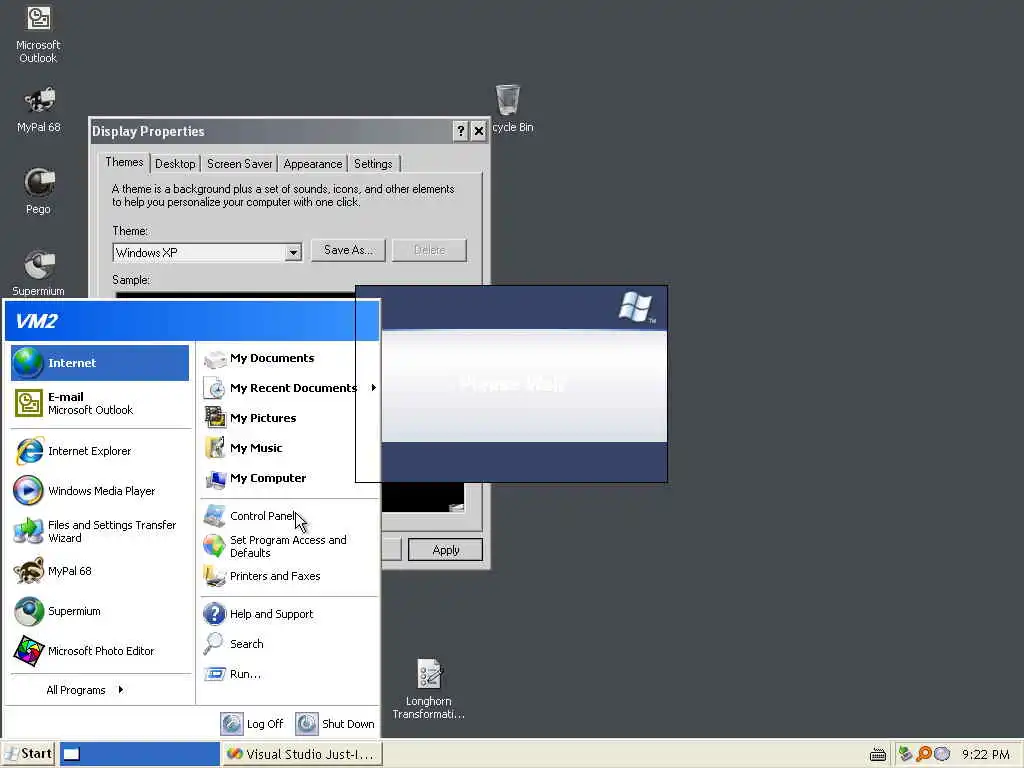The height and width of the screenshot is (768, 1024).
Task: Click the network connection tray icon
Action: (905, 754)
